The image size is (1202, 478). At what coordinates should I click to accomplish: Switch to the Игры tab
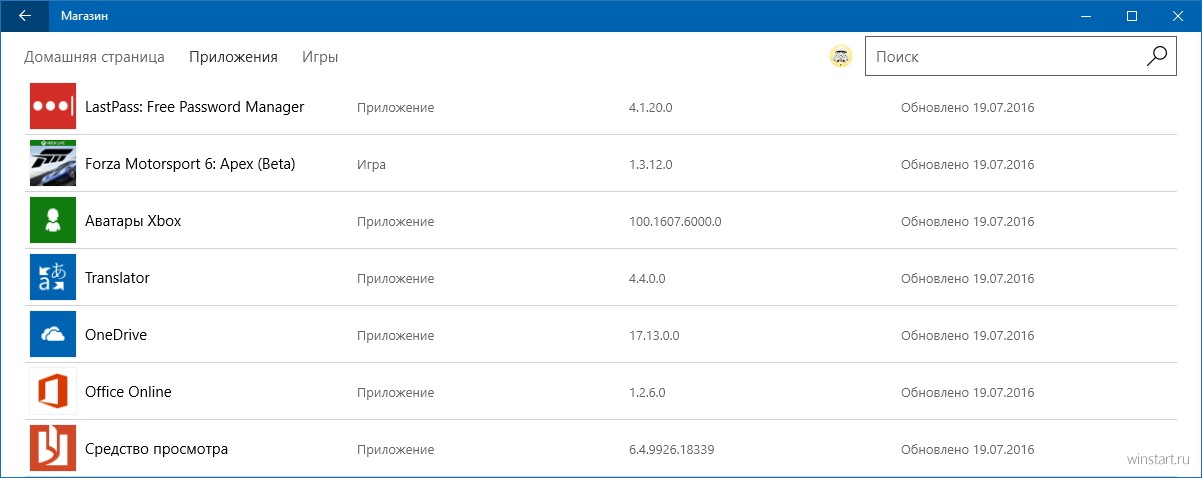pos(320,57)
